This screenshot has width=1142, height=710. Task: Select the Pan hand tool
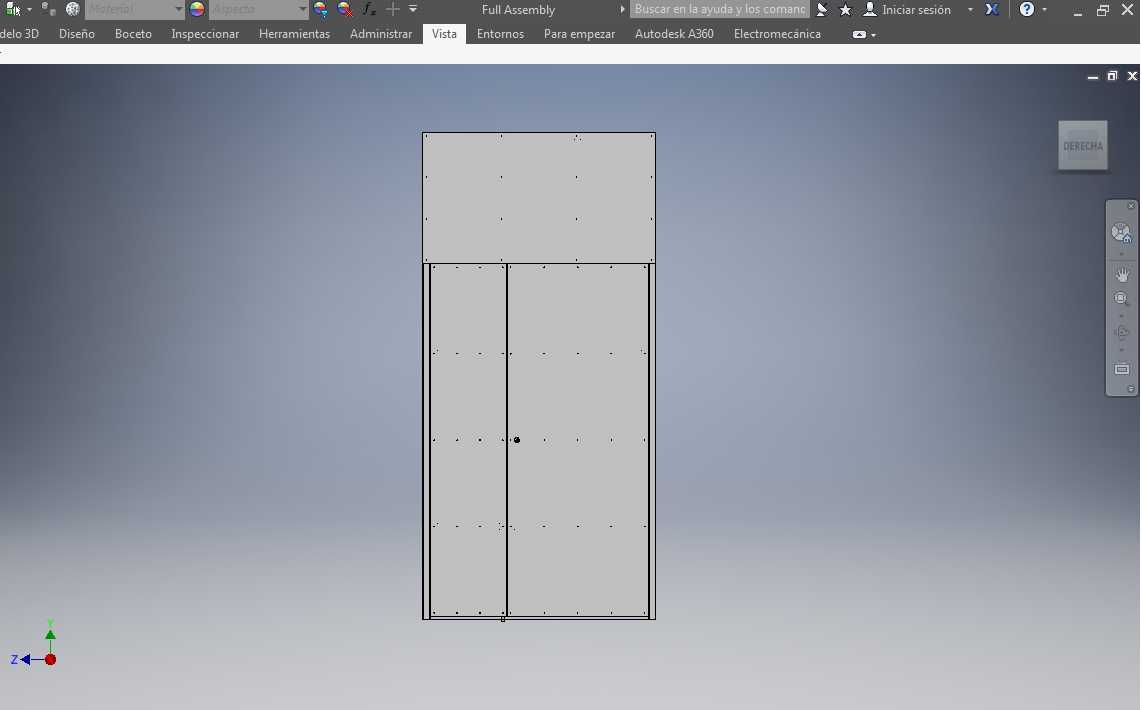point(1122,275)
